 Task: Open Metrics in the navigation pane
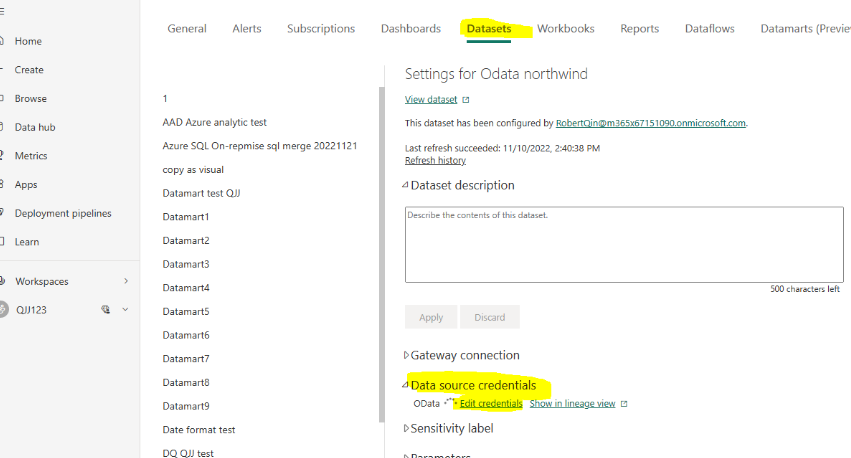pos(31,156)
